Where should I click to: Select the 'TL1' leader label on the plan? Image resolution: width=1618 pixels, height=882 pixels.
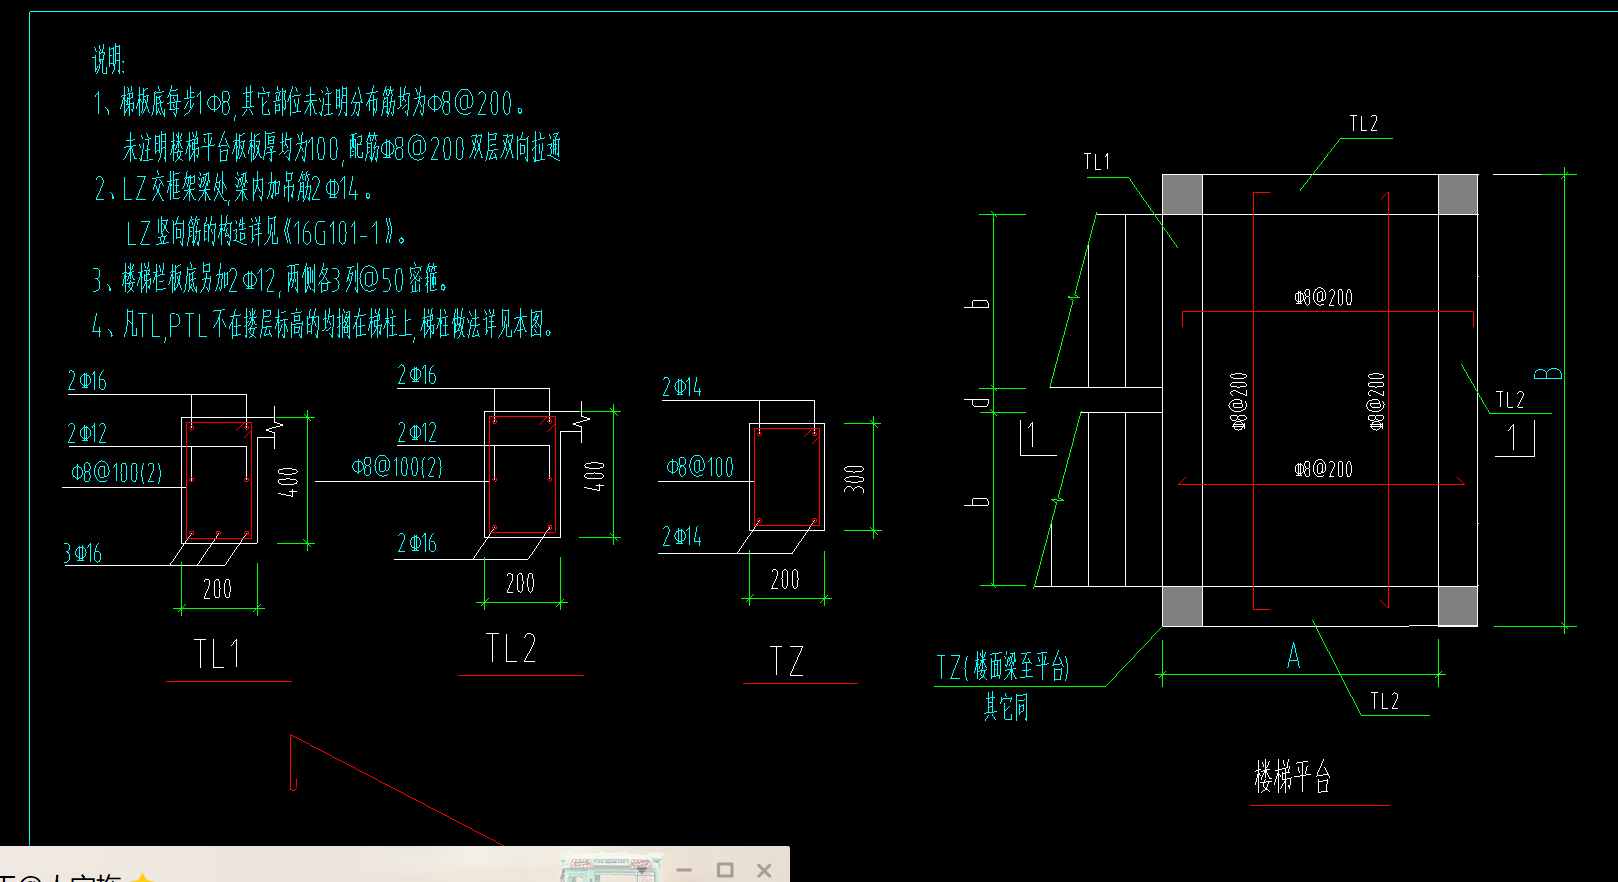(1097, 162)
